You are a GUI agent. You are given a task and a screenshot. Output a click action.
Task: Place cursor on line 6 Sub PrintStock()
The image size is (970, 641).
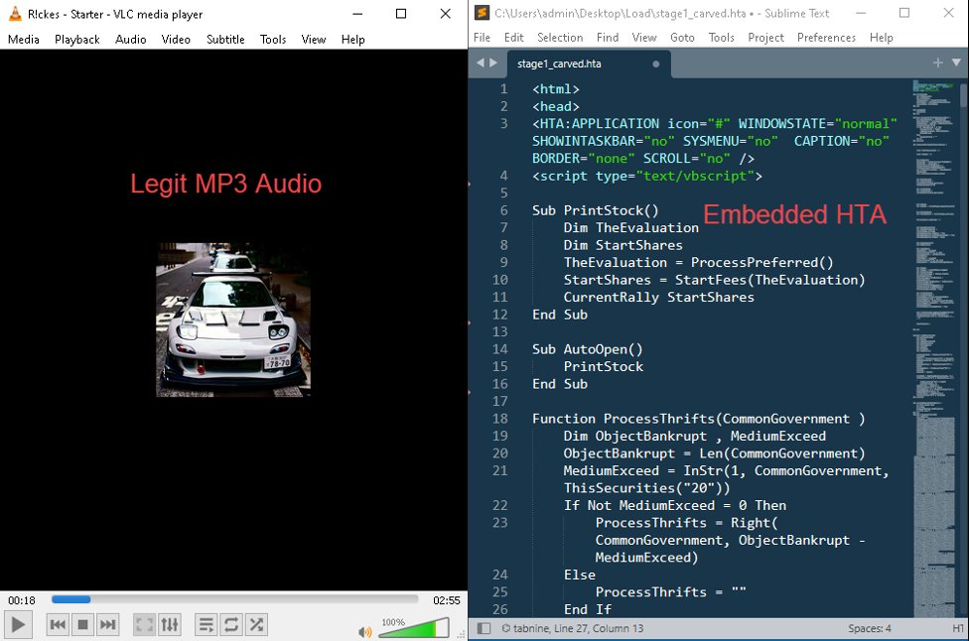pyautogui.click(x=595, y=210)
